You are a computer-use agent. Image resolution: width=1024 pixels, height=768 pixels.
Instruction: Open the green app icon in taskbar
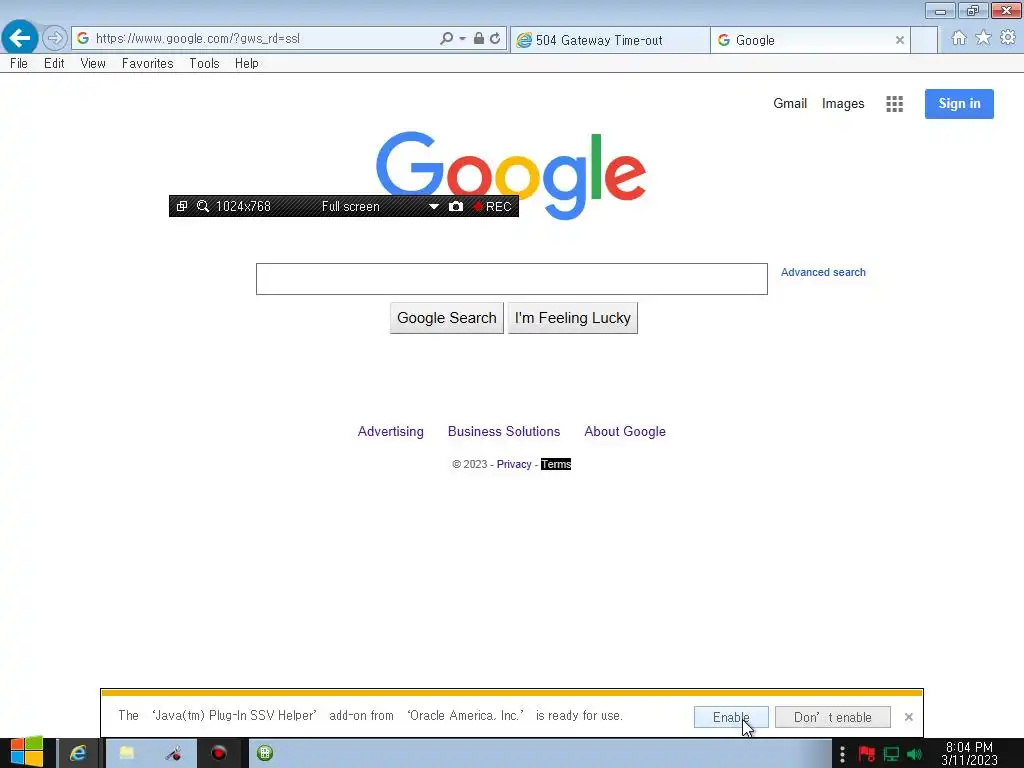[x=264, y=753]
